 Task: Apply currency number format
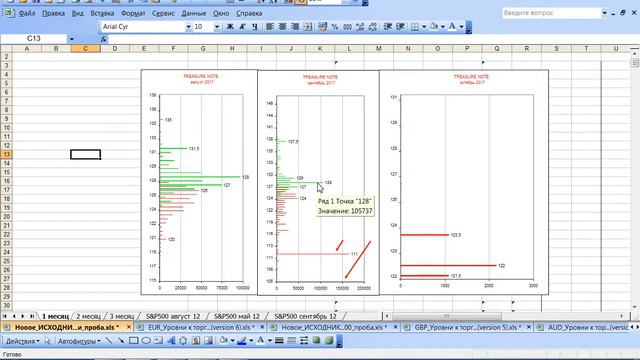322,27
